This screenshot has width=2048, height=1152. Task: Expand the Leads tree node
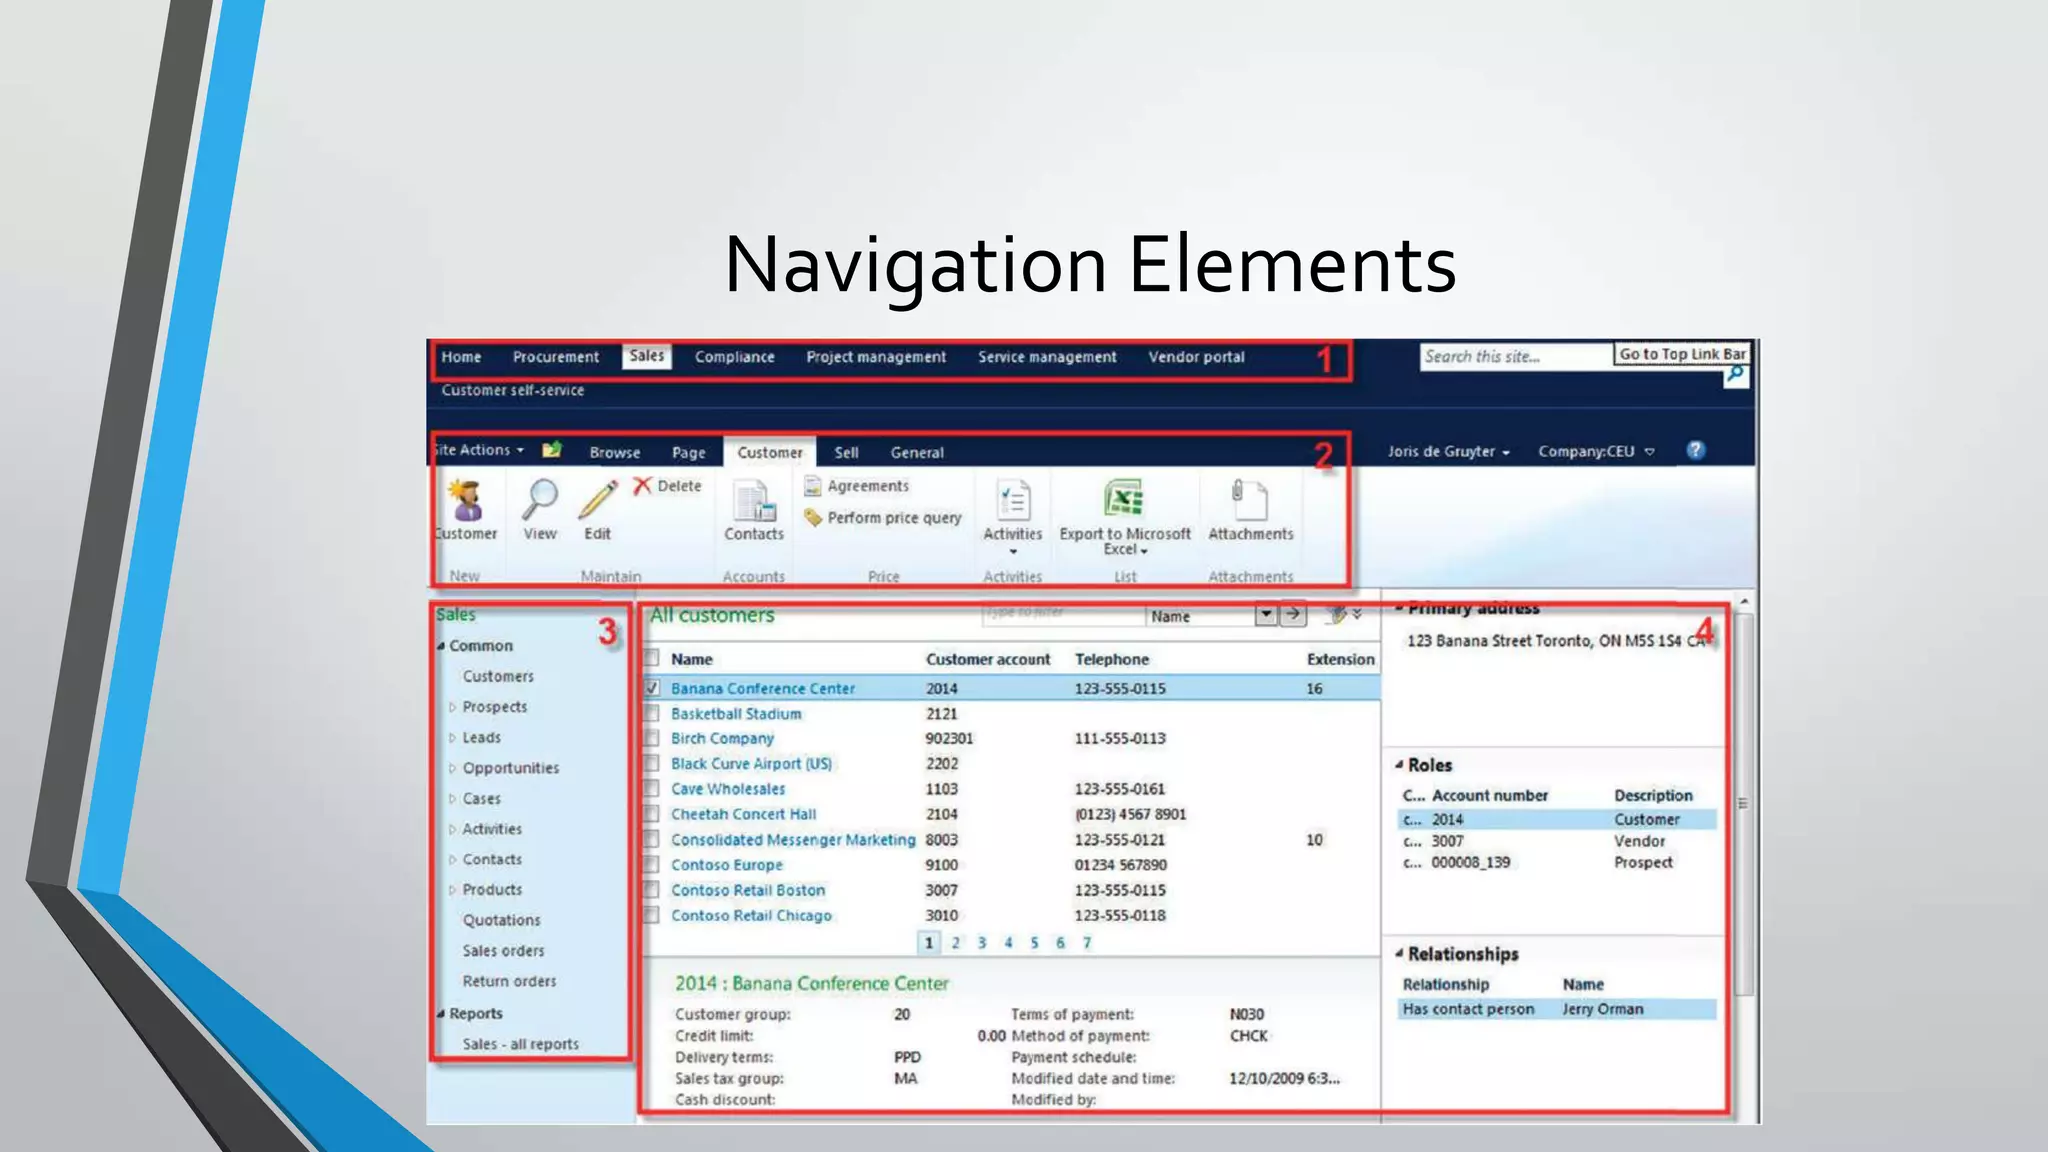tap(452, 738)
